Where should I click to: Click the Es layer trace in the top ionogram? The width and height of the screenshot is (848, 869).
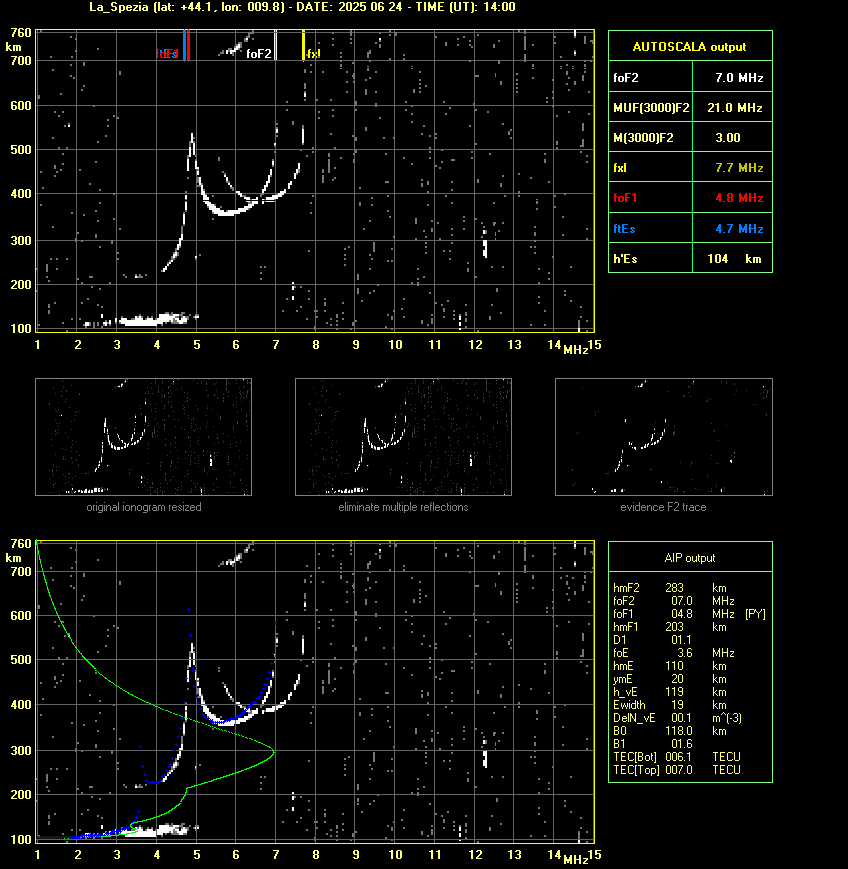click(x=139, y=320)
